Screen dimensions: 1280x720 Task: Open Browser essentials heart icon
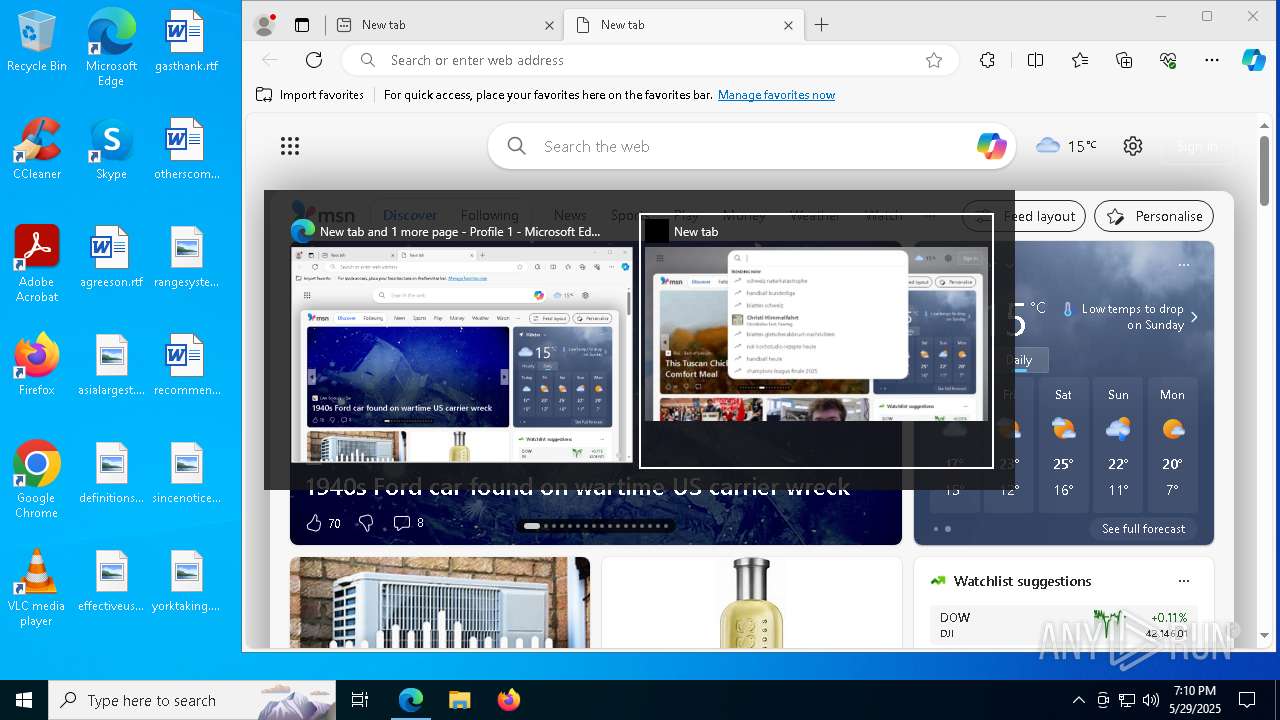1168,60
